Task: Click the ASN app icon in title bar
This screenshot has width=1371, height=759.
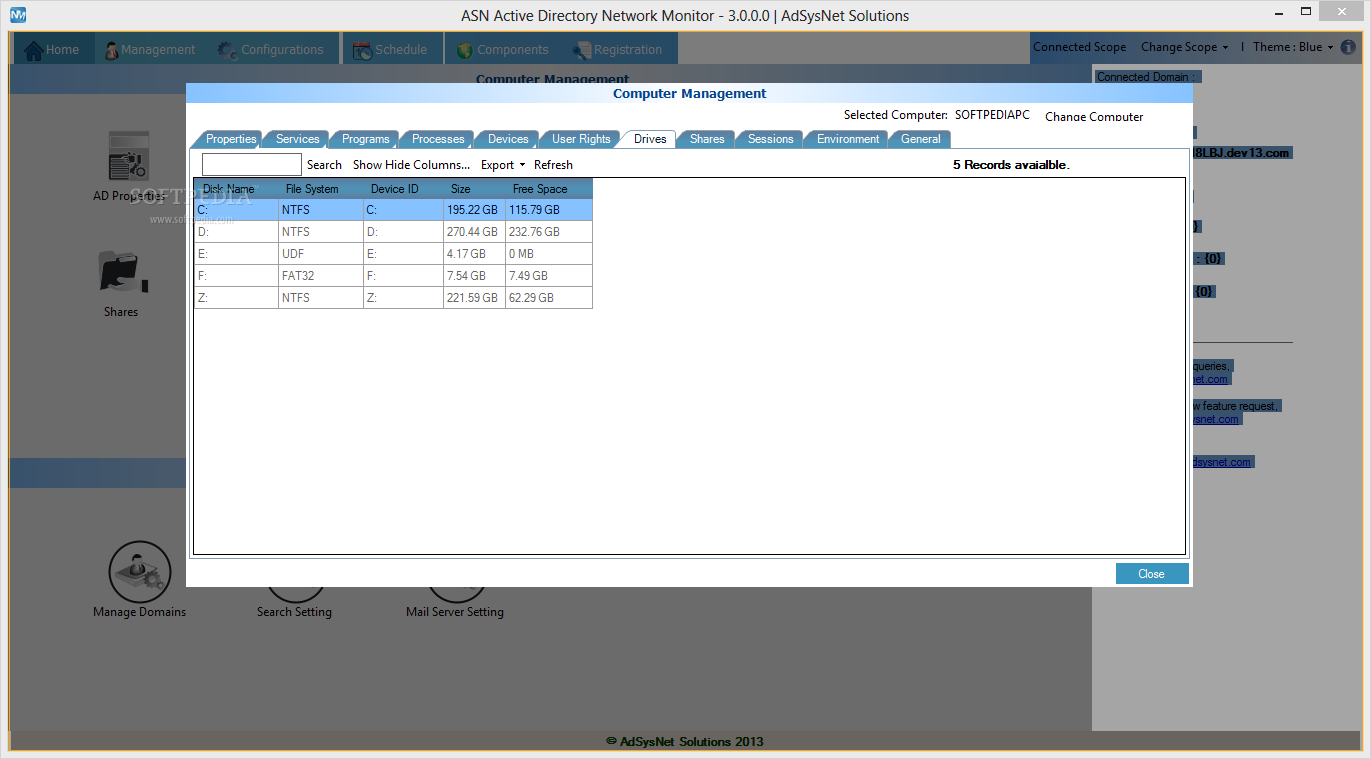Action: 18,15
